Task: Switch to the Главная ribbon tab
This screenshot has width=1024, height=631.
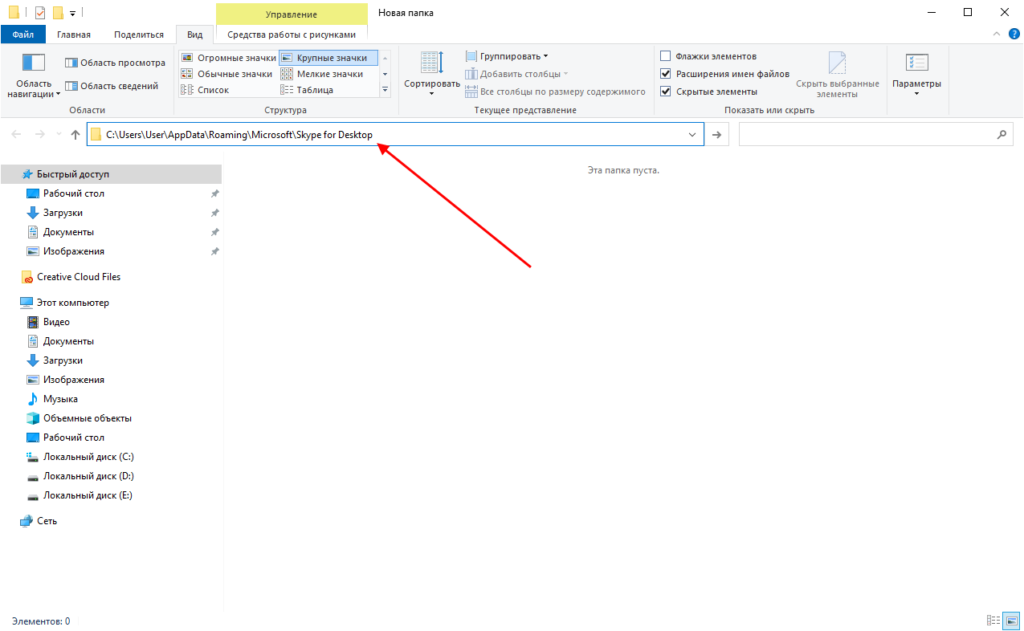Action: click(74, 35)
